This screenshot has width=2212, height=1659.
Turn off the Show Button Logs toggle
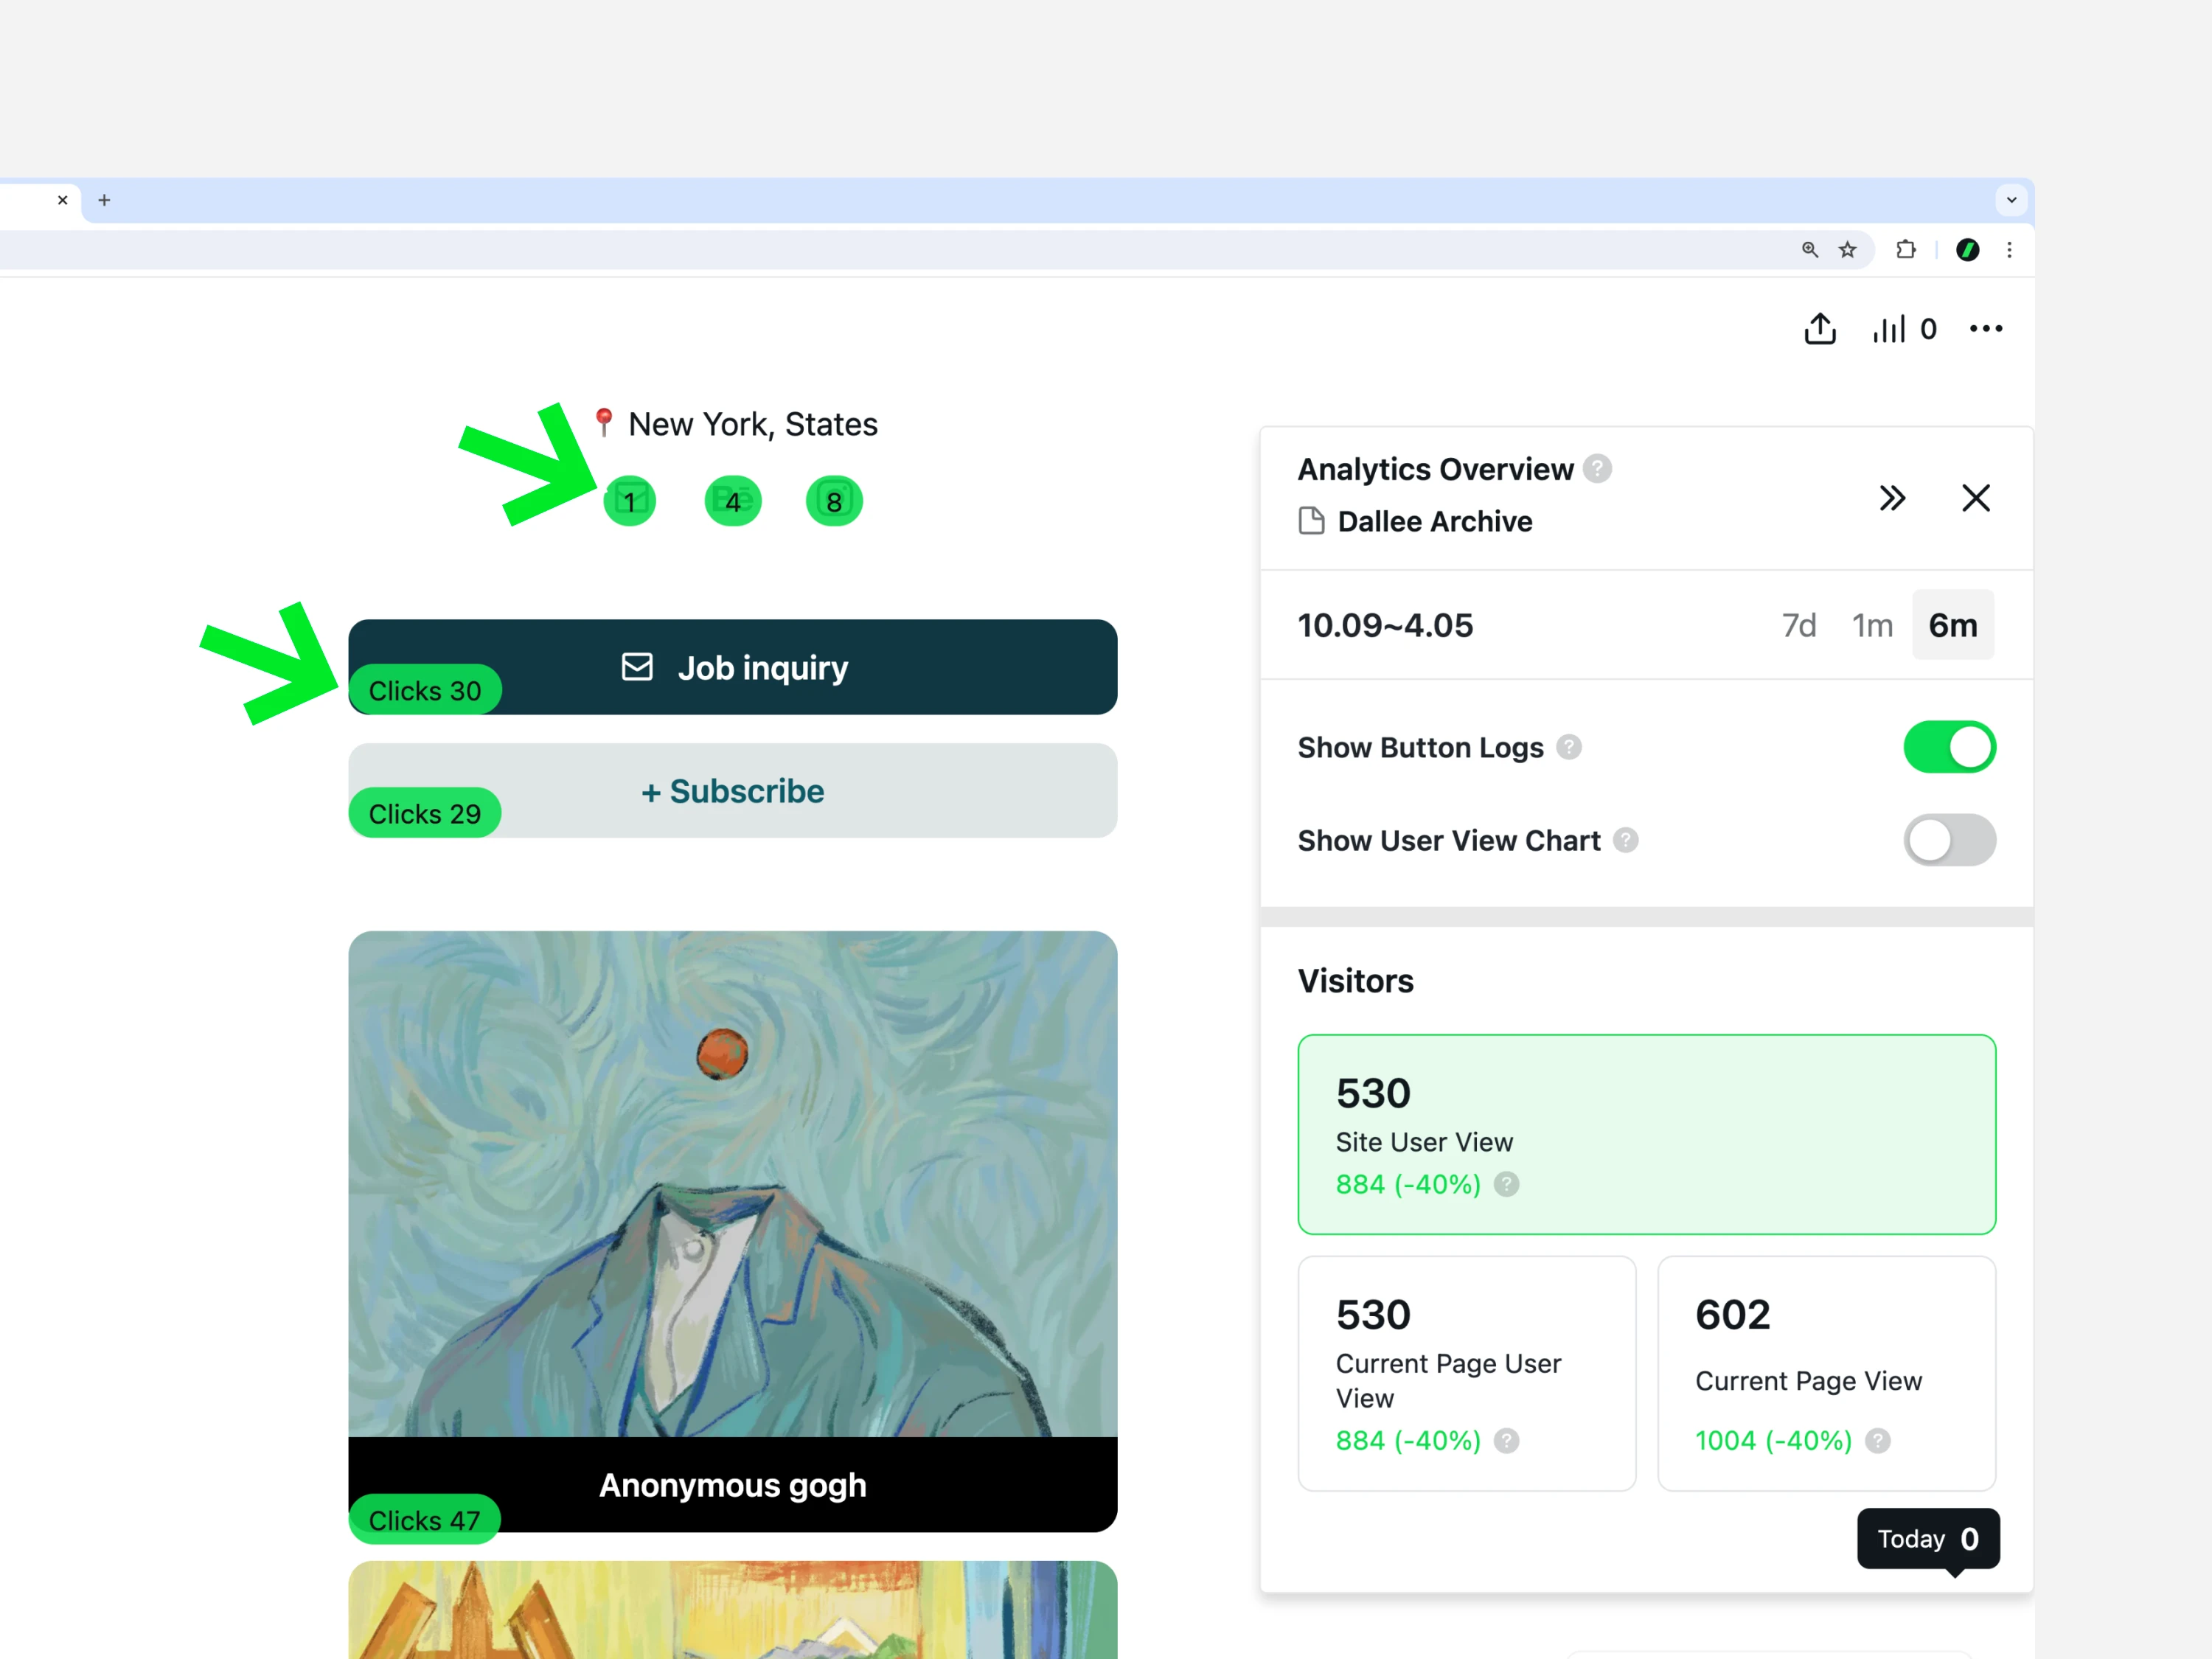pyautogui.click(x=1949, y=747)
